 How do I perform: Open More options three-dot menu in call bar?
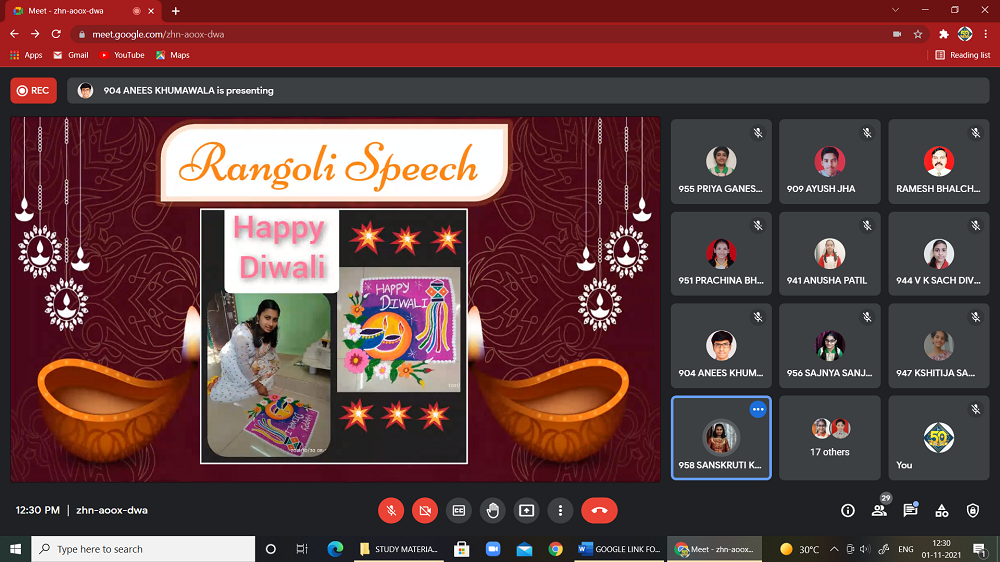click(560, 510)
